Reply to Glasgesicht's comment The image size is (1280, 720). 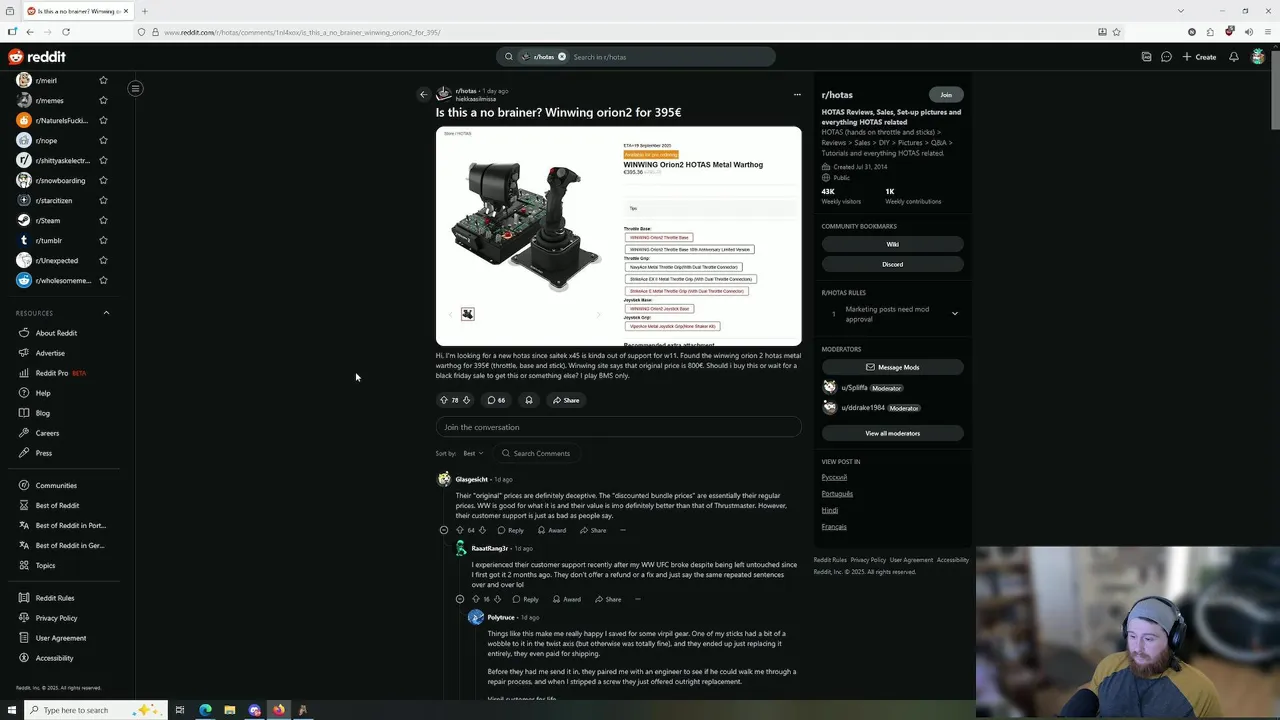click(511, 530)
